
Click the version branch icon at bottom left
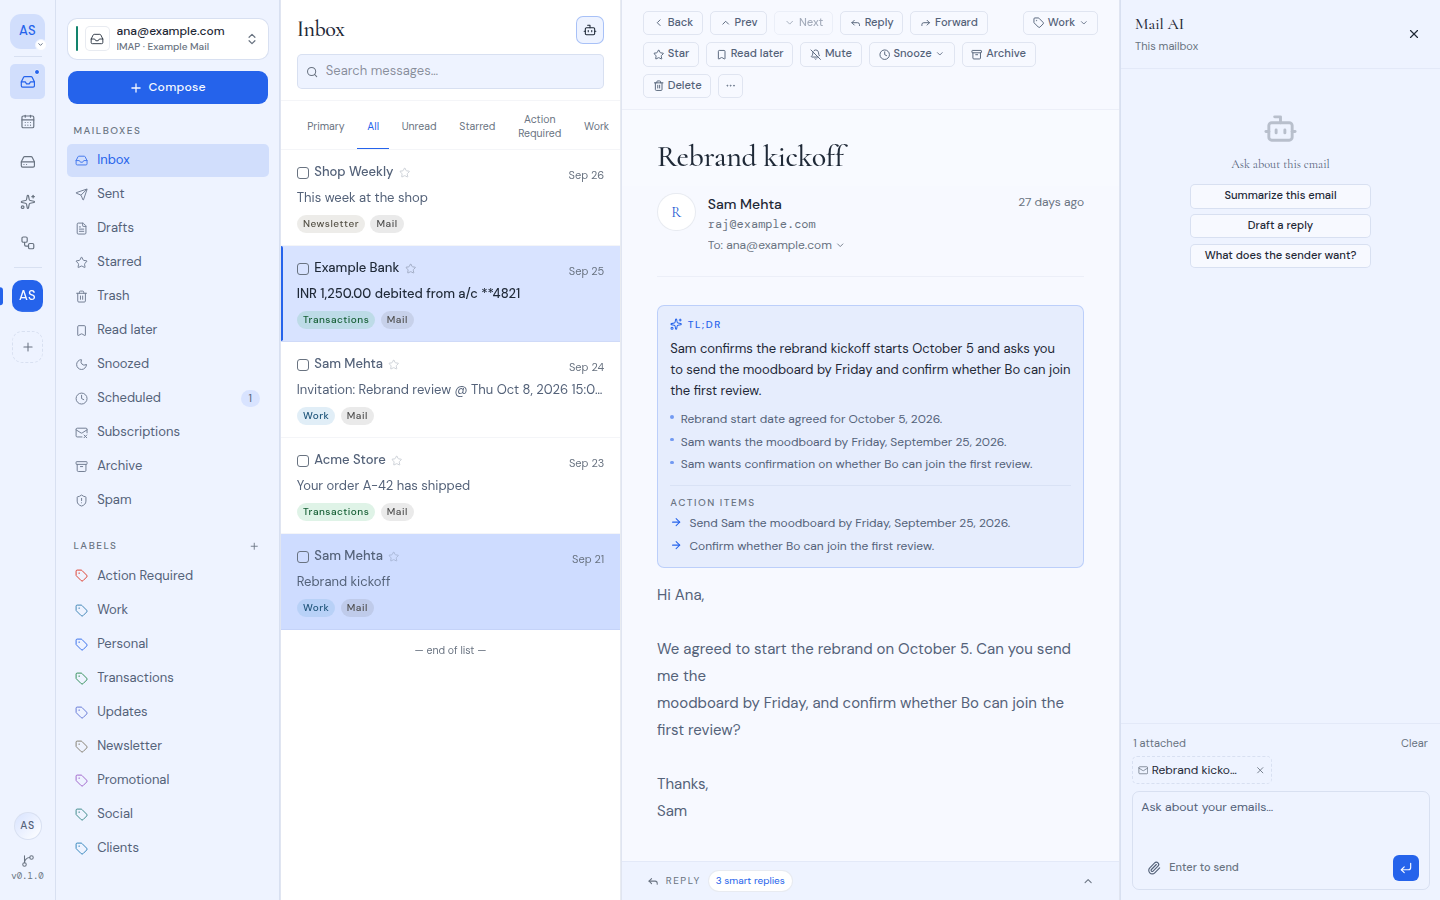click(28, 860)
